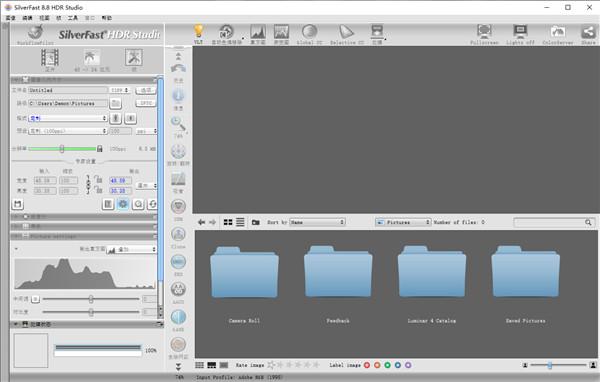
Task: Open the format dropdown in frame panel
Action: pyautogui.click(x=68, y=118)
